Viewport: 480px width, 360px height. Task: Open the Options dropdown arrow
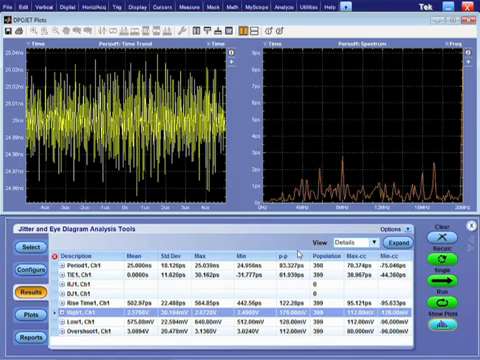point(407,229)
